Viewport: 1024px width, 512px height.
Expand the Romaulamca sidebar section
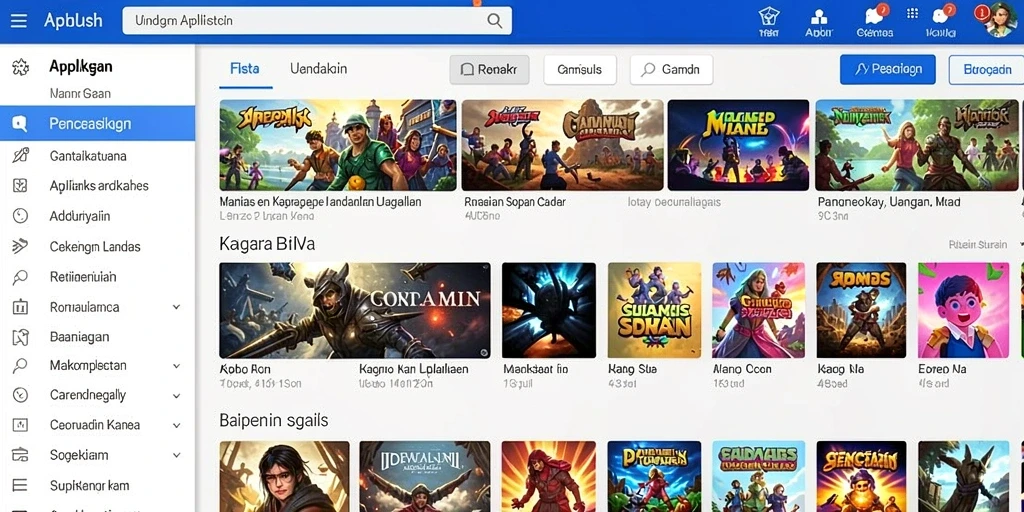[176, 307]
